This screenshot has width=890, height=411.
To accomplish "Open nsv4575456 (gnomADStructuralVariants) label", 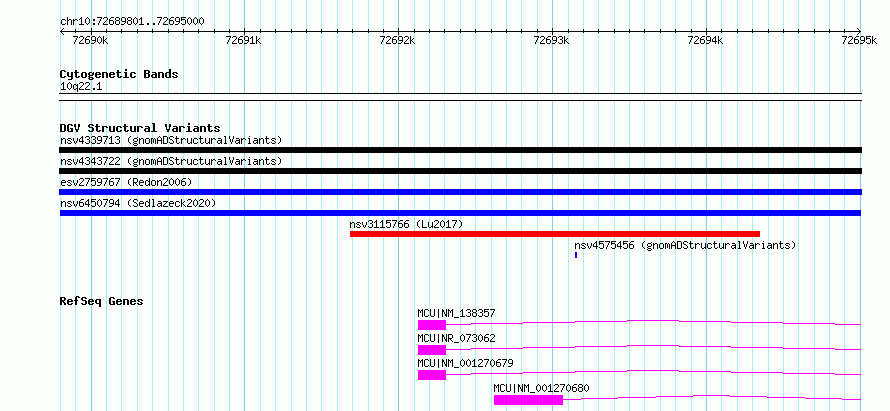I will pos(685,245).
